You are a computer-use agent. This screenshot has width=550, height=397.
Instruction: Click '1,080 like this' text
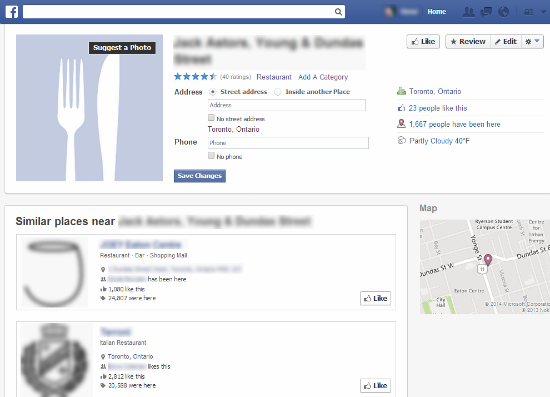pyautogui.click(x=127, y=289)
